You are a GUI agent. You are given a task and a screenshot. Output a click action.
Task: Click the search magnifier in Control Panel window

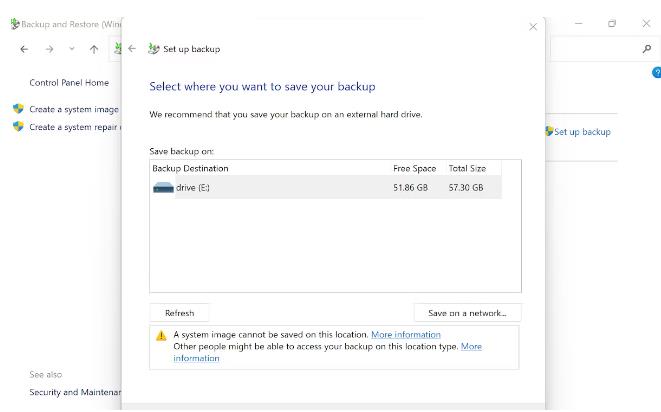[647, 49]
